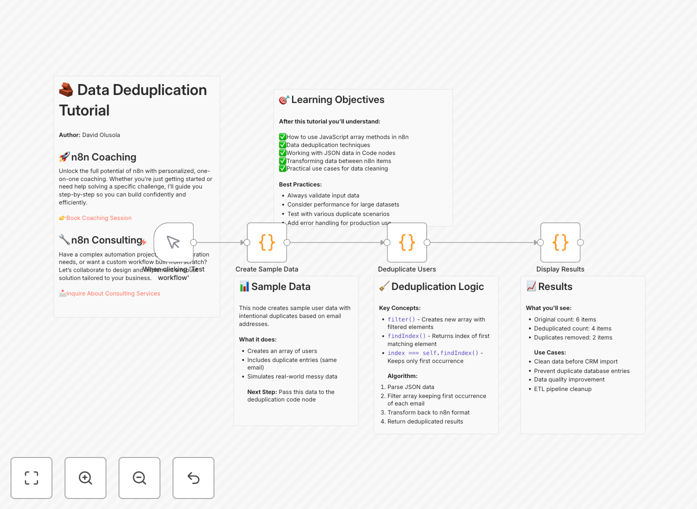Click the 'findIndex()' code snippet text
Image resolution: width=697 pixels, height=509 pixels.
pyautogui.click(x=406, y=336)
